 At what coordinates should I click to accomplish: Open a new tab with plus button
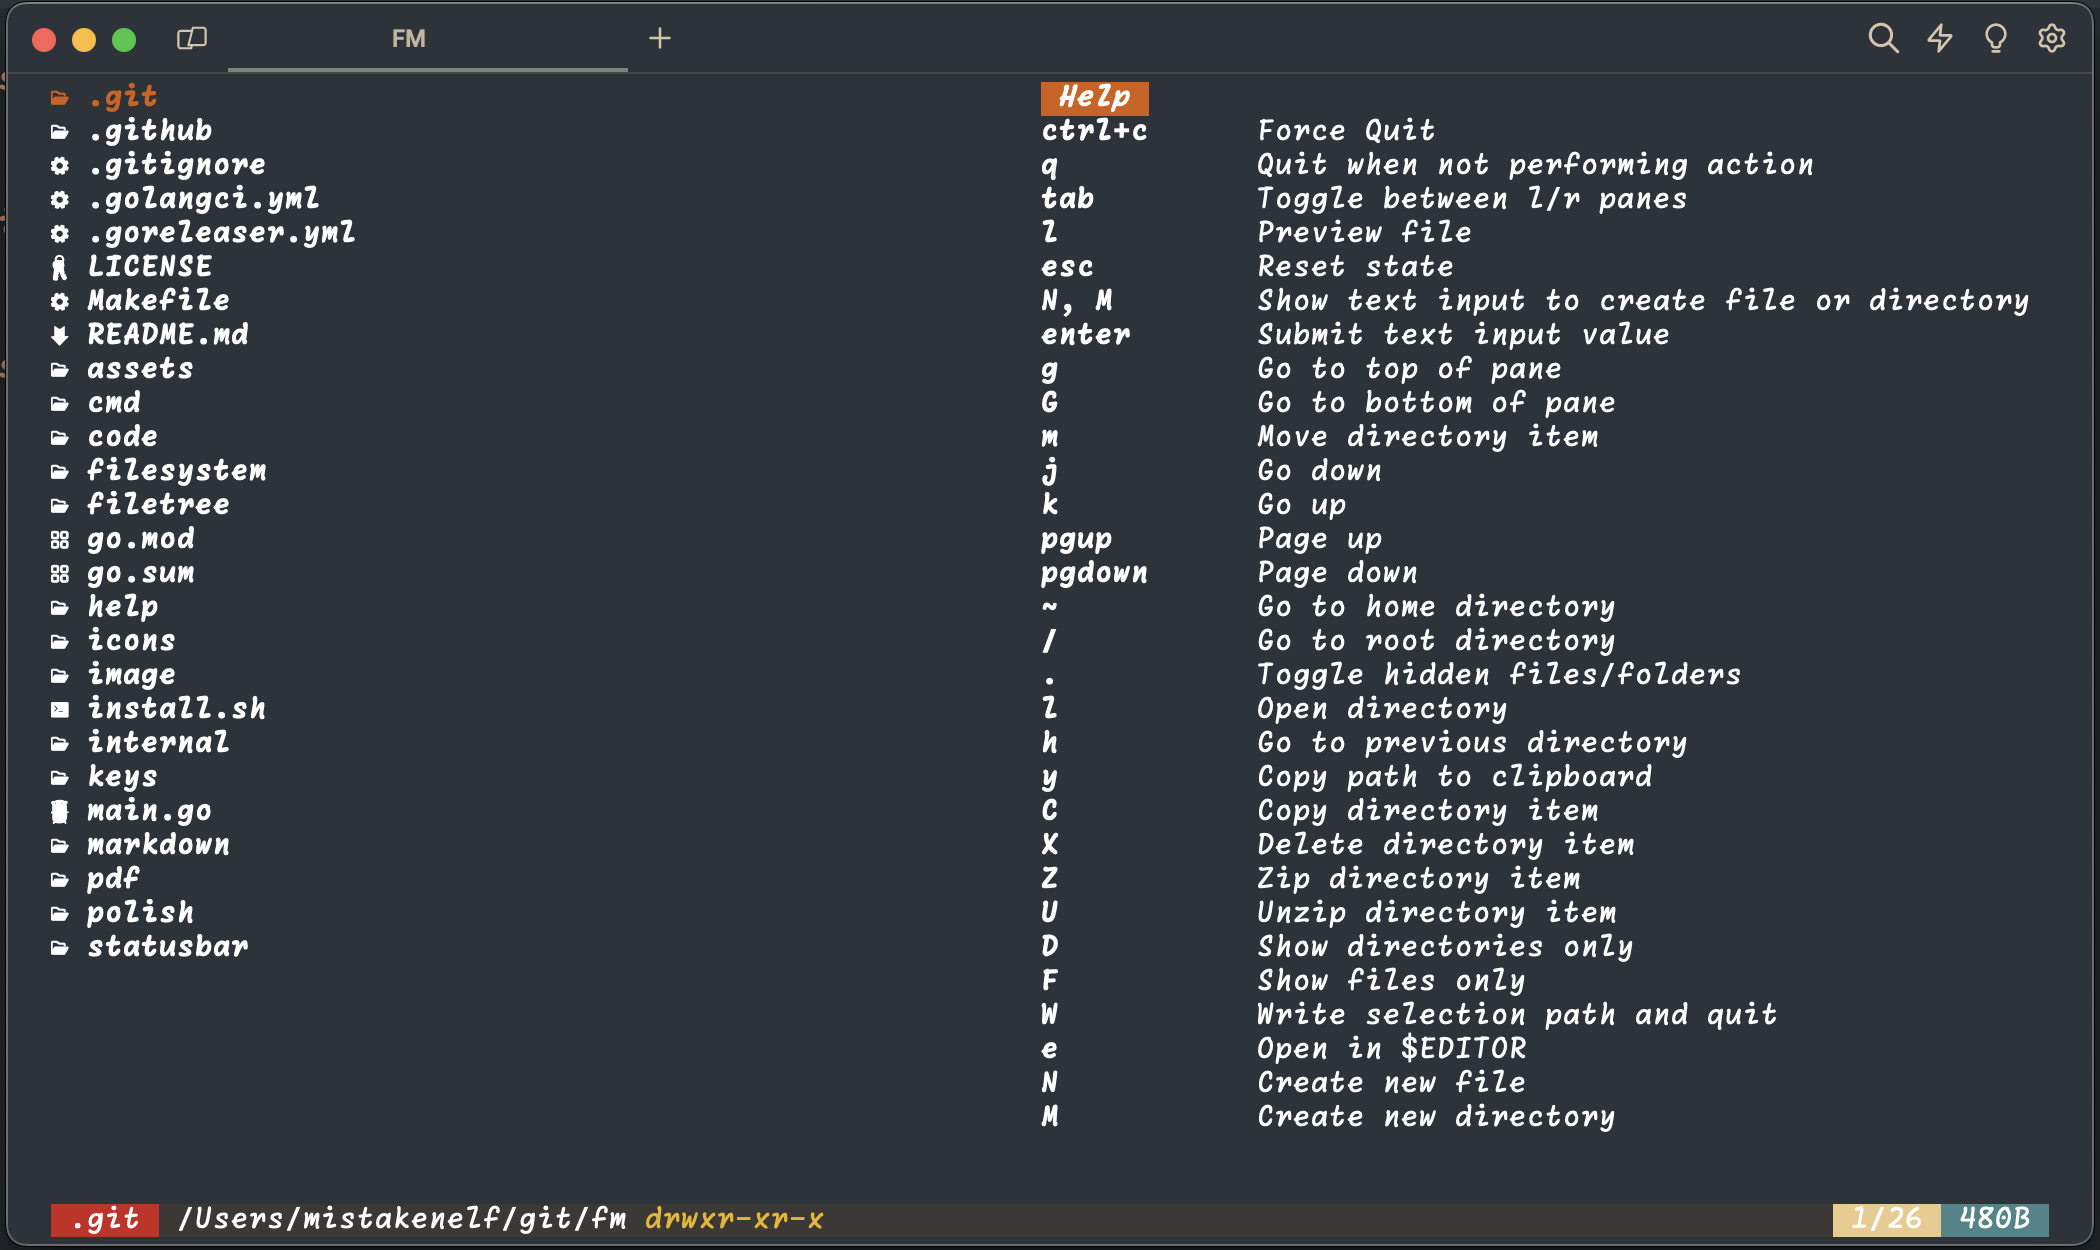point(659,38)
